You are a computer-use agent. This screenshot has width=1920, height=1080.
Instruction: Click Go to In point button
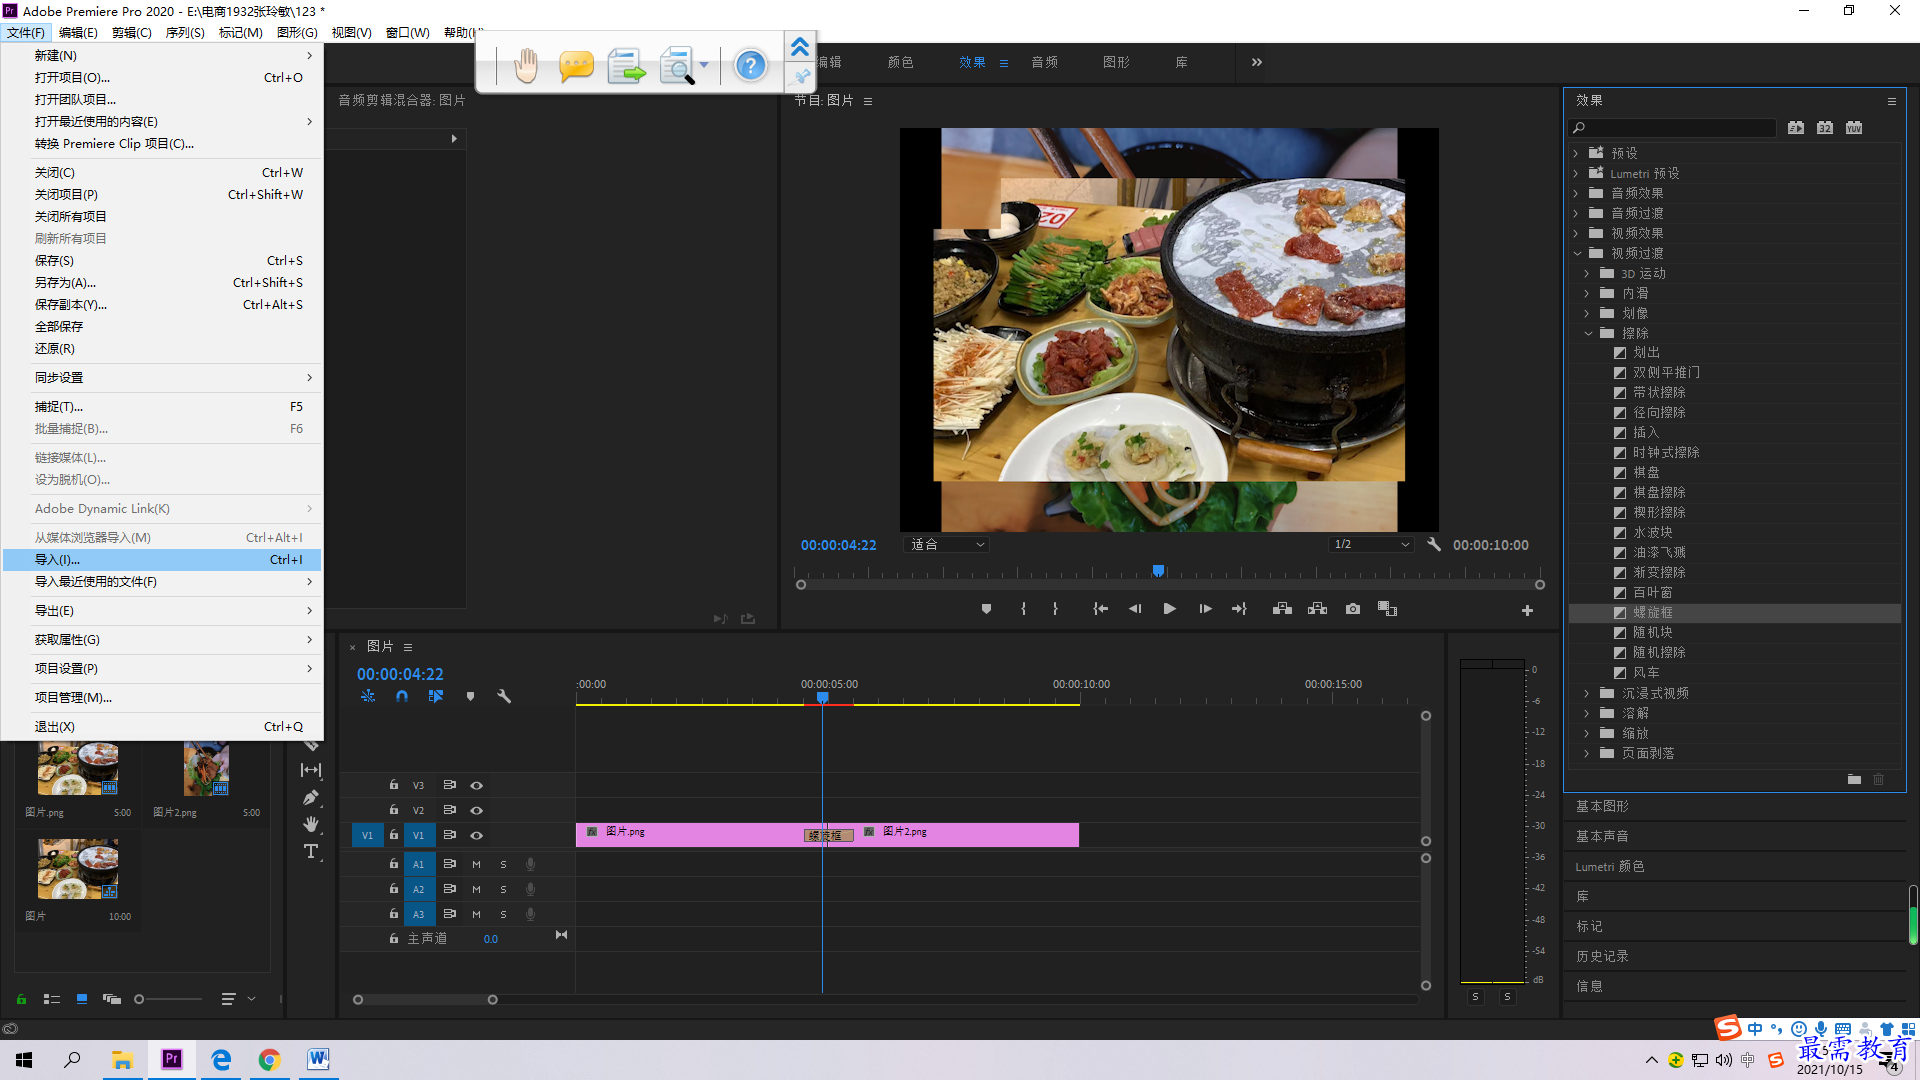[x=1100, y=609]
